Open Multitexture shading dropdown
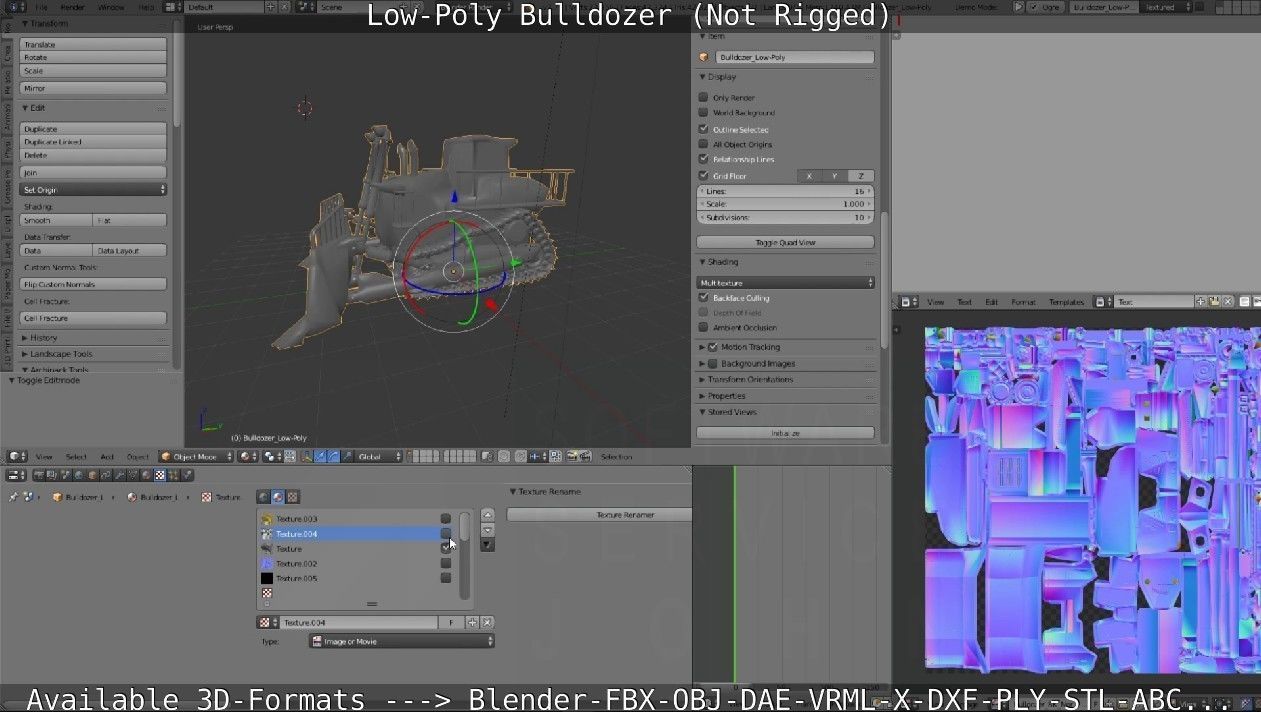 [785, 283]
